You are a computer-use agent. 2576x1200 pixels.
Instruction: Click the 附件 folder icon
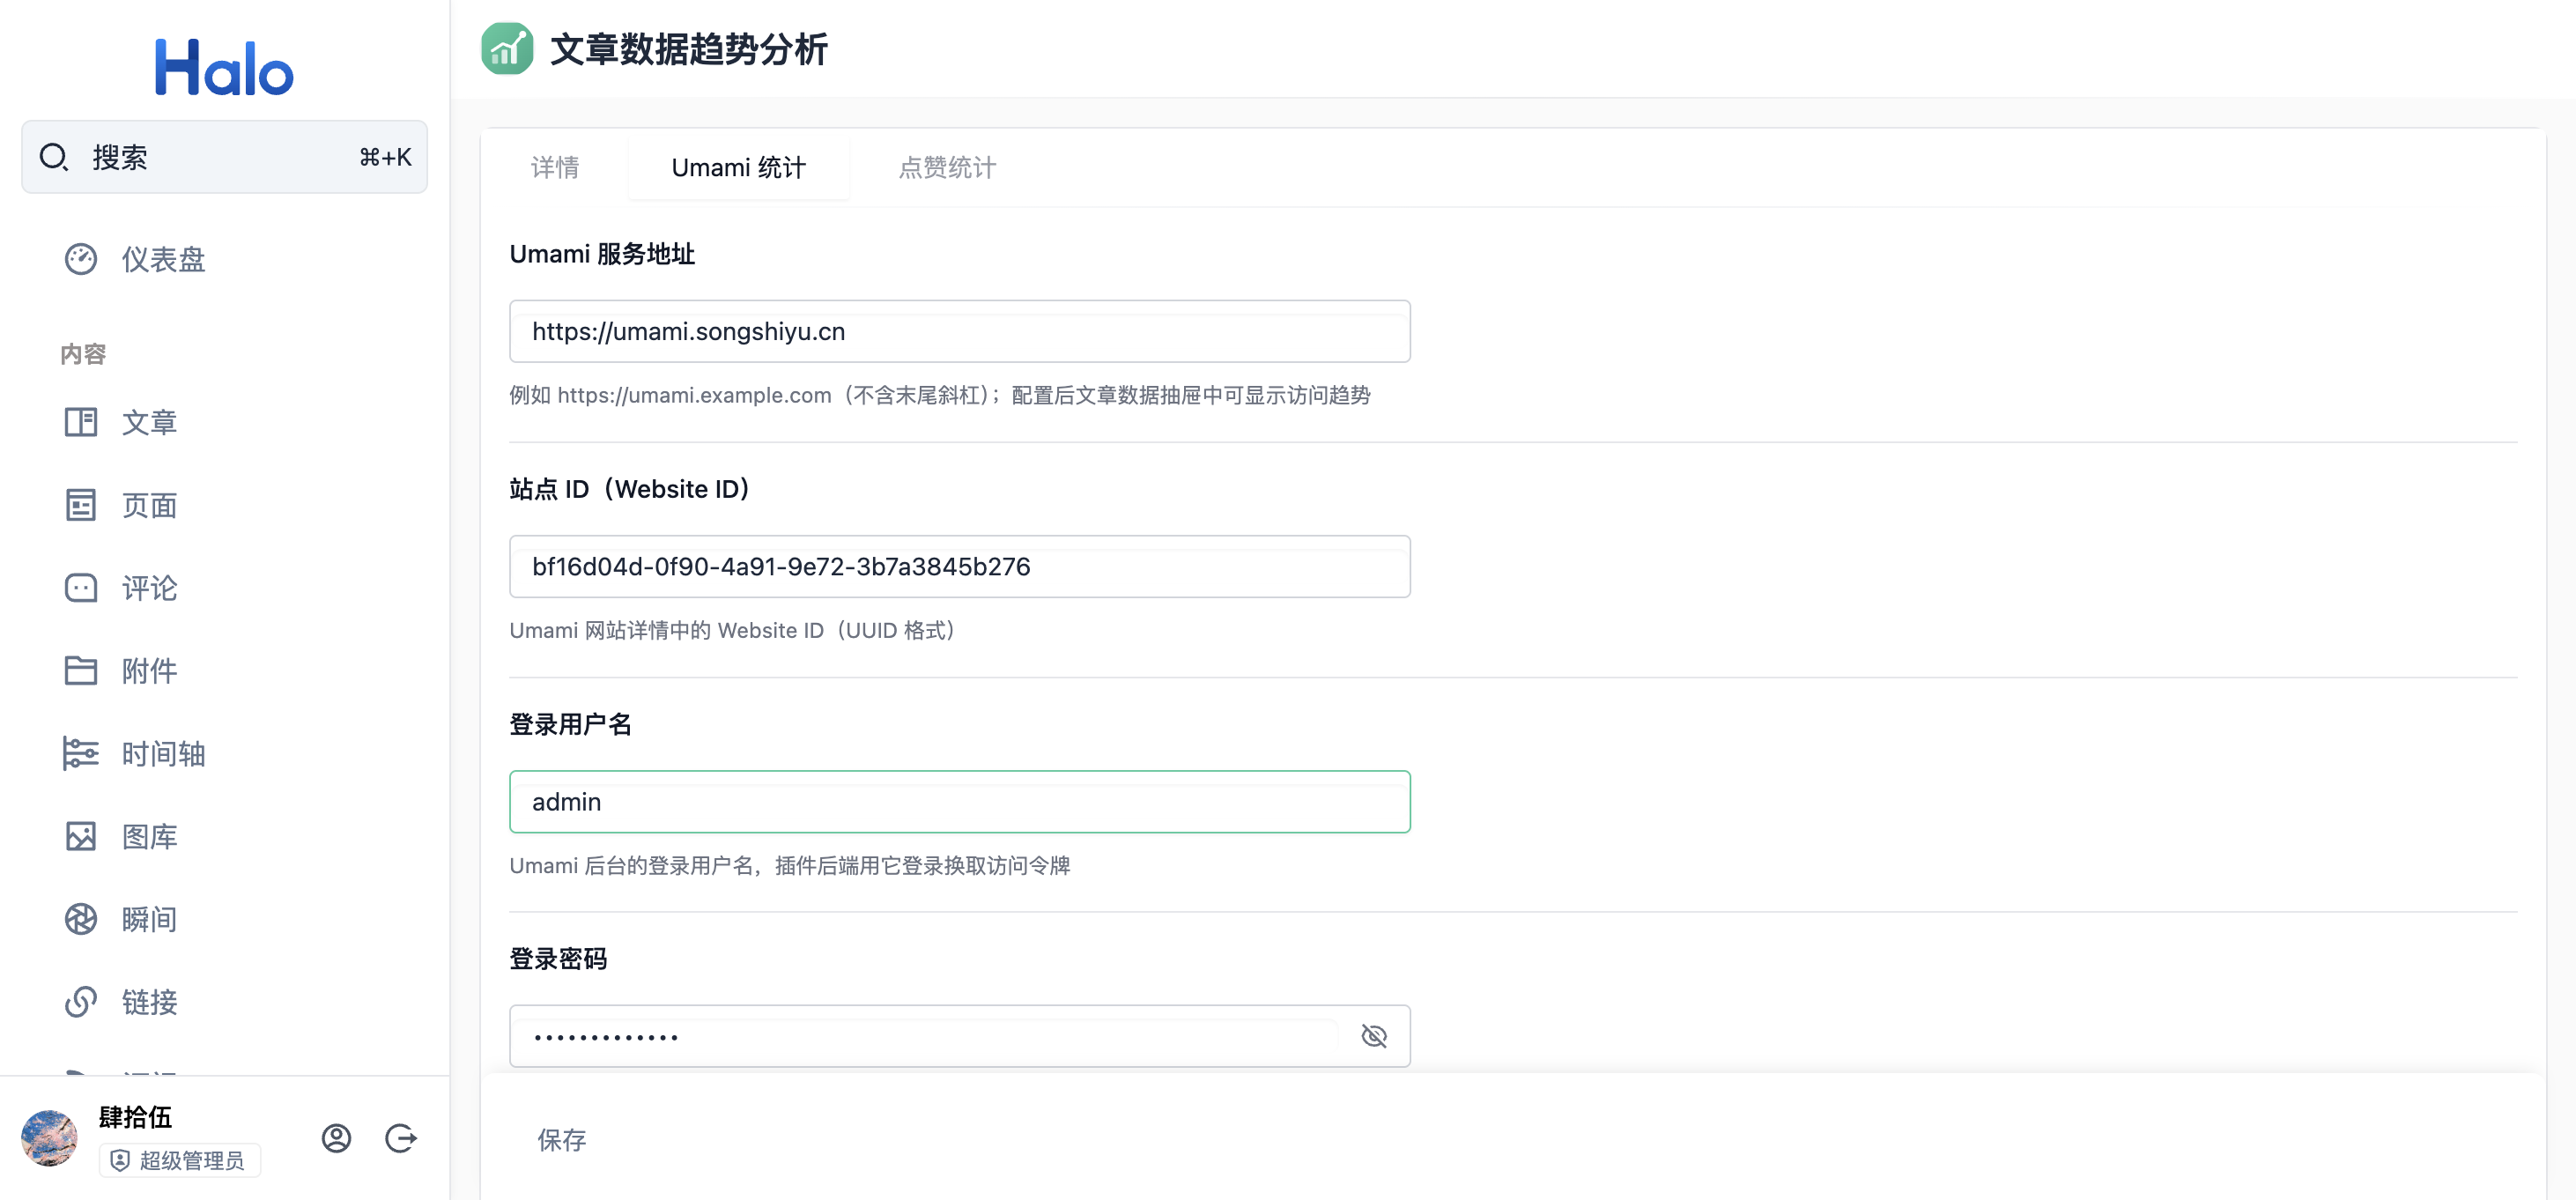(x=81, y=671)
